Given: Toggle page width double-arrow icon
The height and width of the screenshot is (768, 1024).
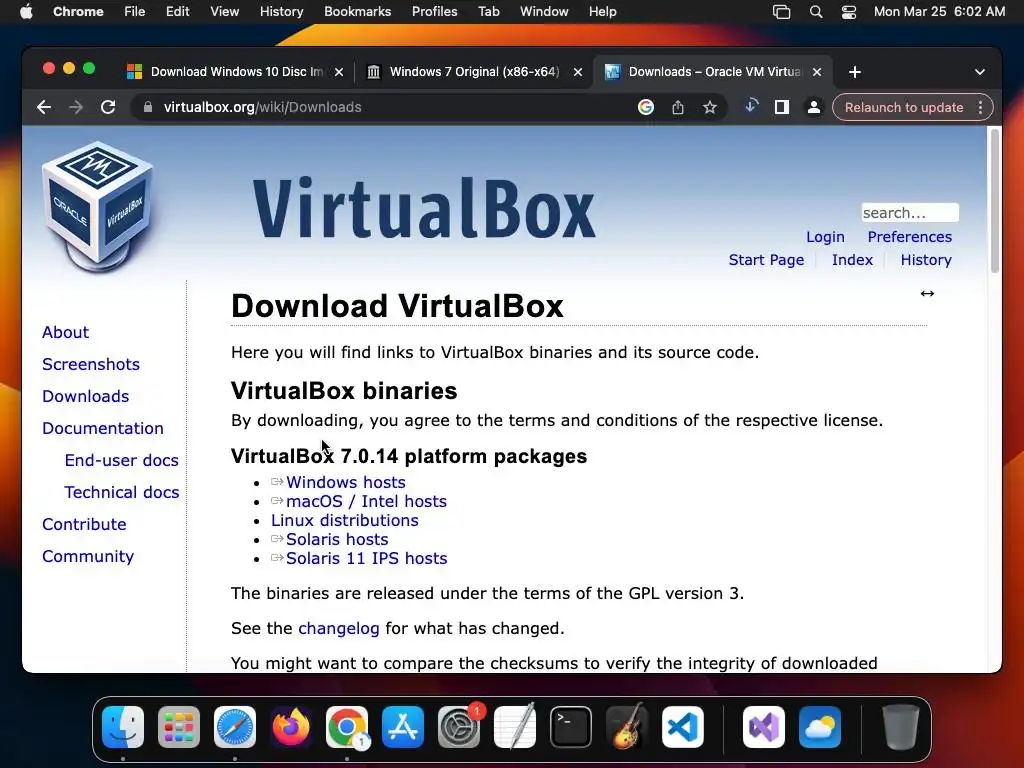Looking at the screenshot, I should click(927, 293).
